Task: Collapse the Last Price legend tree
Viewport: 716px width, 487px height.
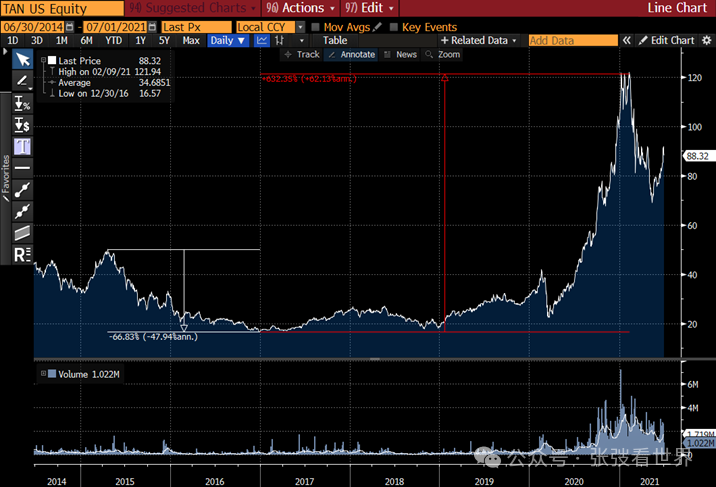Action: [43, 60]
